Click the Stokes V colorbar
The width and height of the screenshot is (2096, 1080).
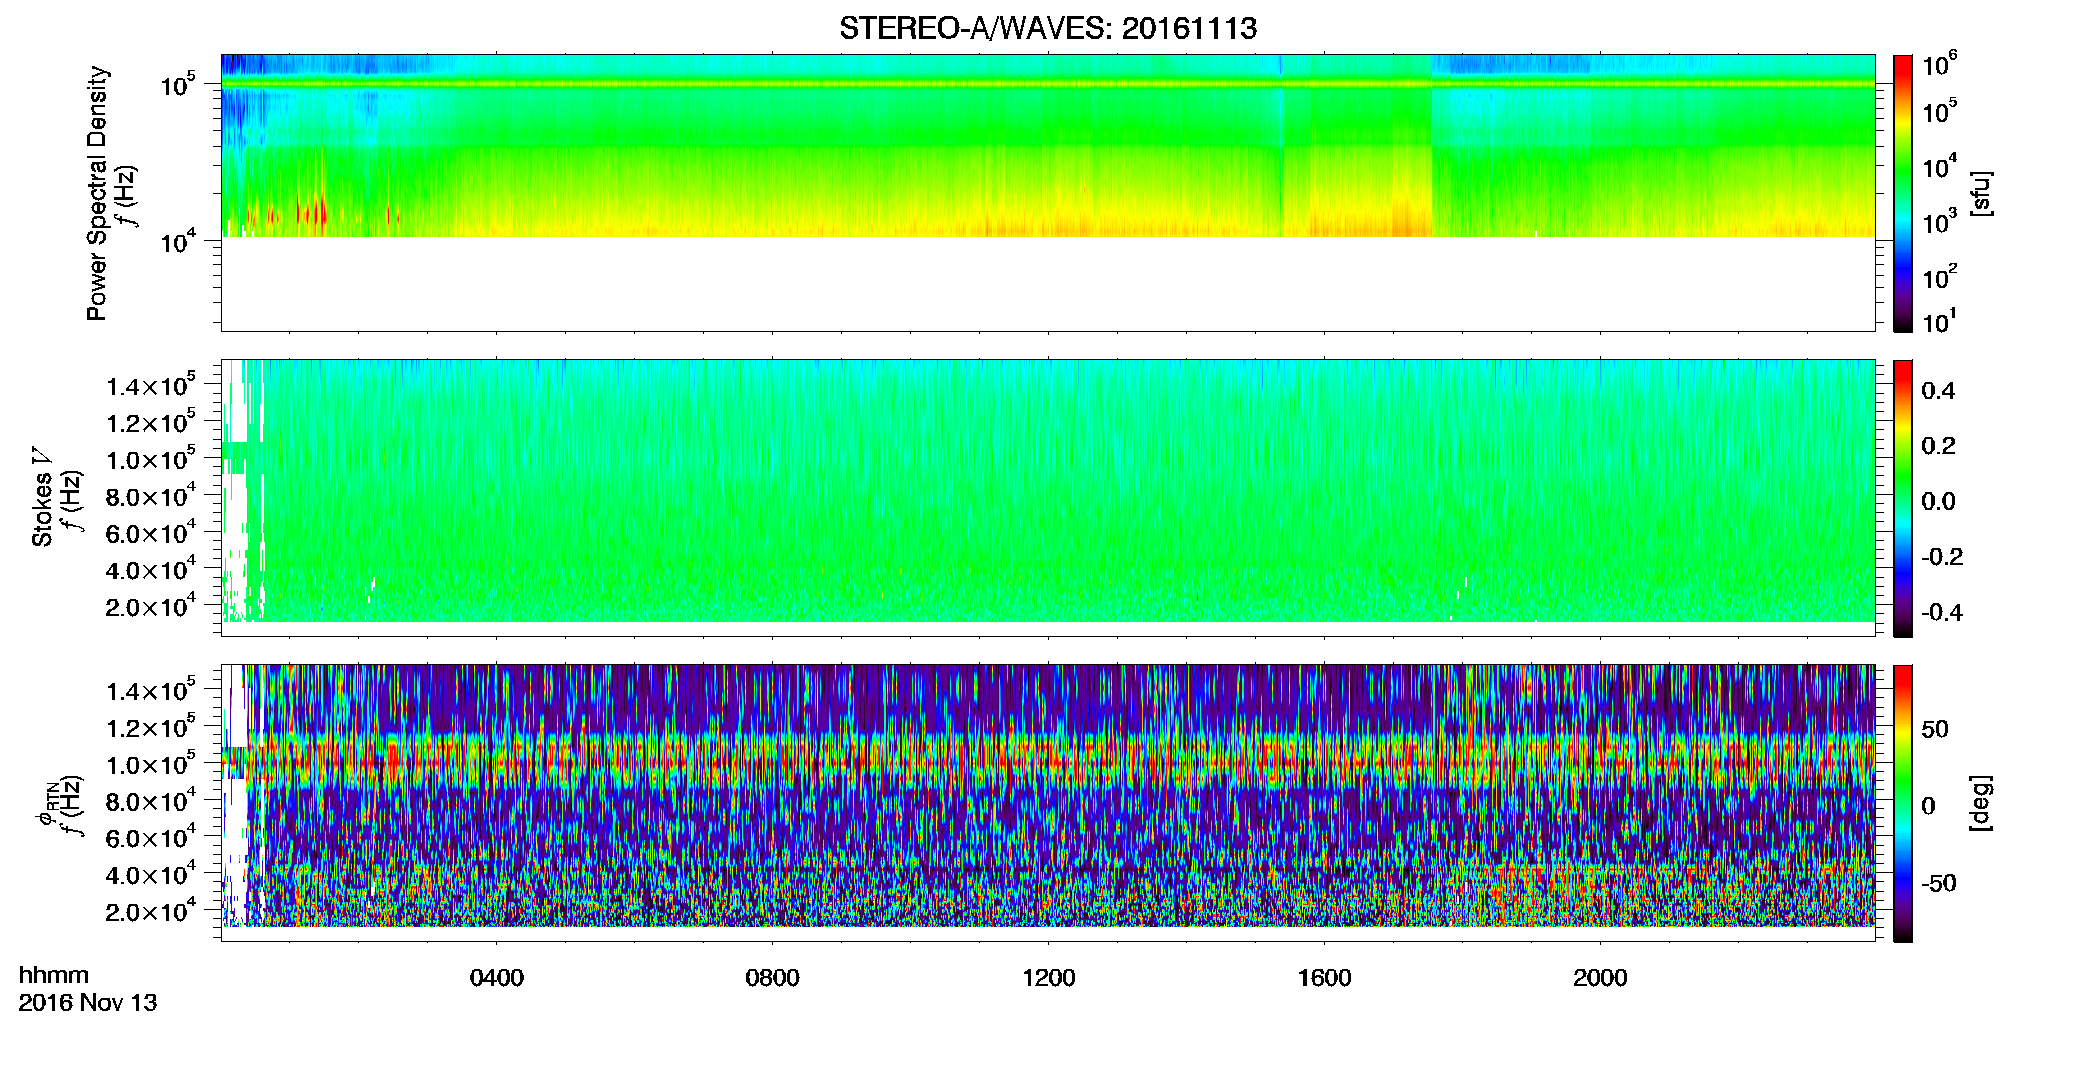[x=1902, y=498]
